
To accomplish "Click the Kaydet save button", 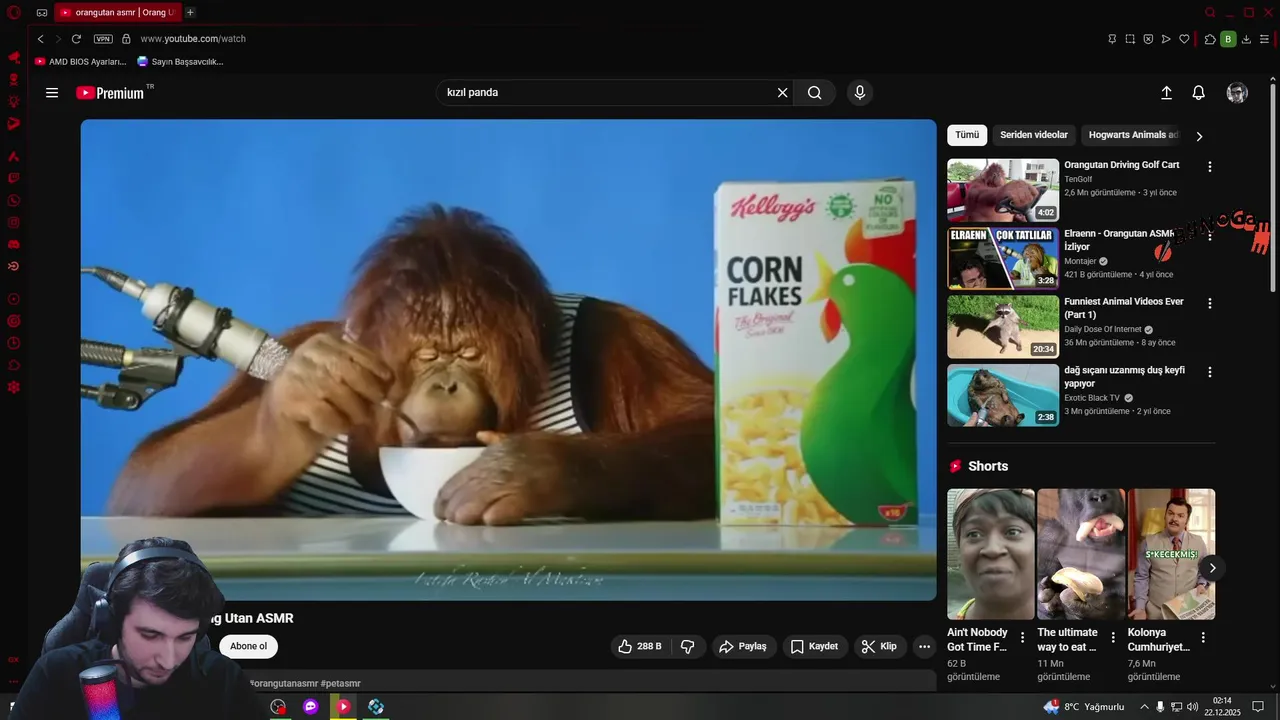I will (814, 646).
